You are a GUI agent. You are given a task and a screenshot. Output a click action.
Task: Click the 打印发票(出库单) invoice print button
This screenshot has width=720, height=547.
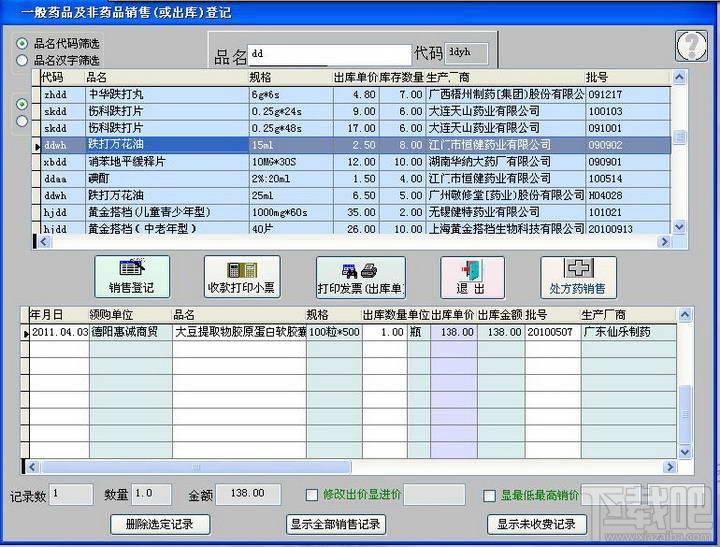(x=361, y=277)
